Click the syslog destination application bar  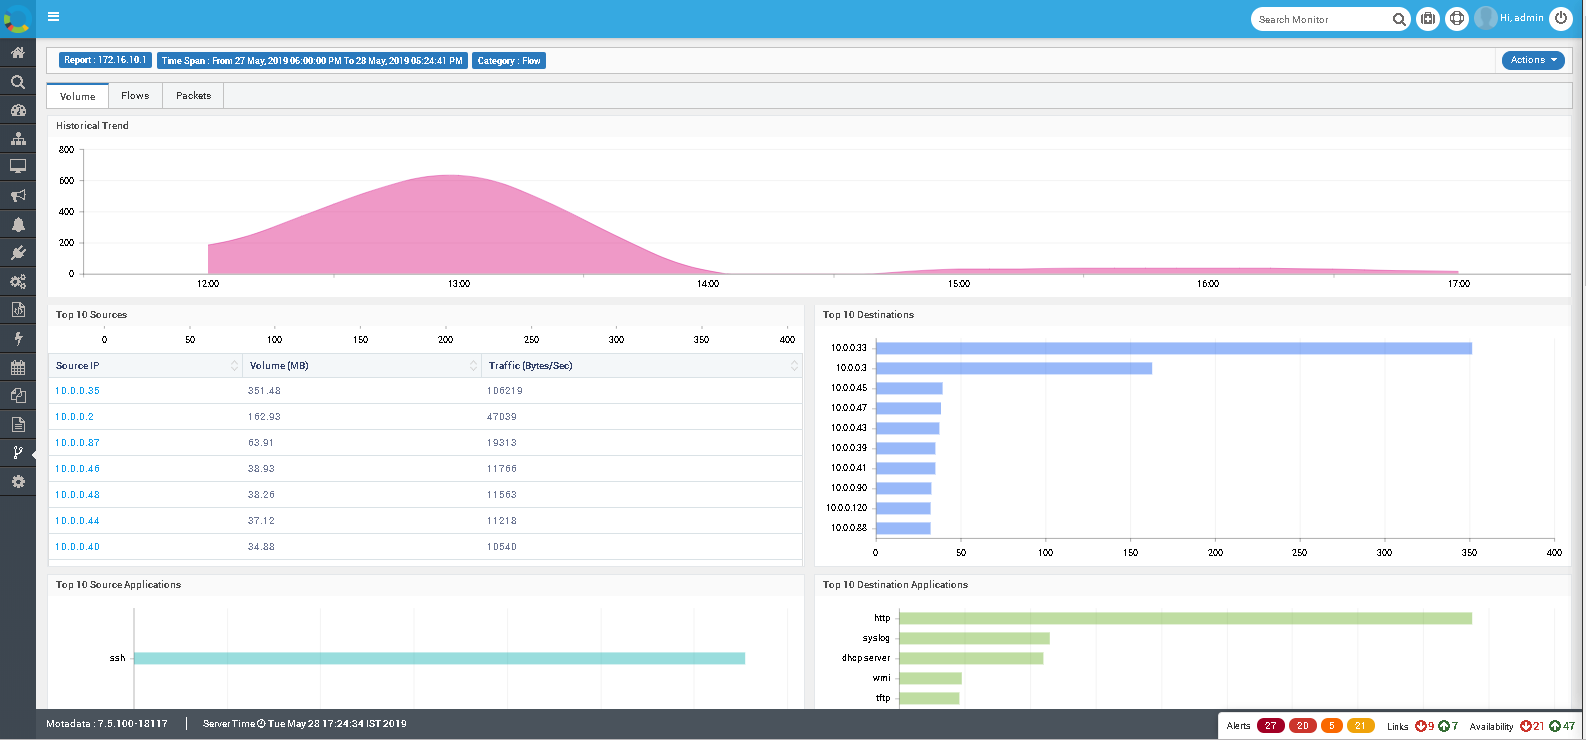(x=975, y=638)
